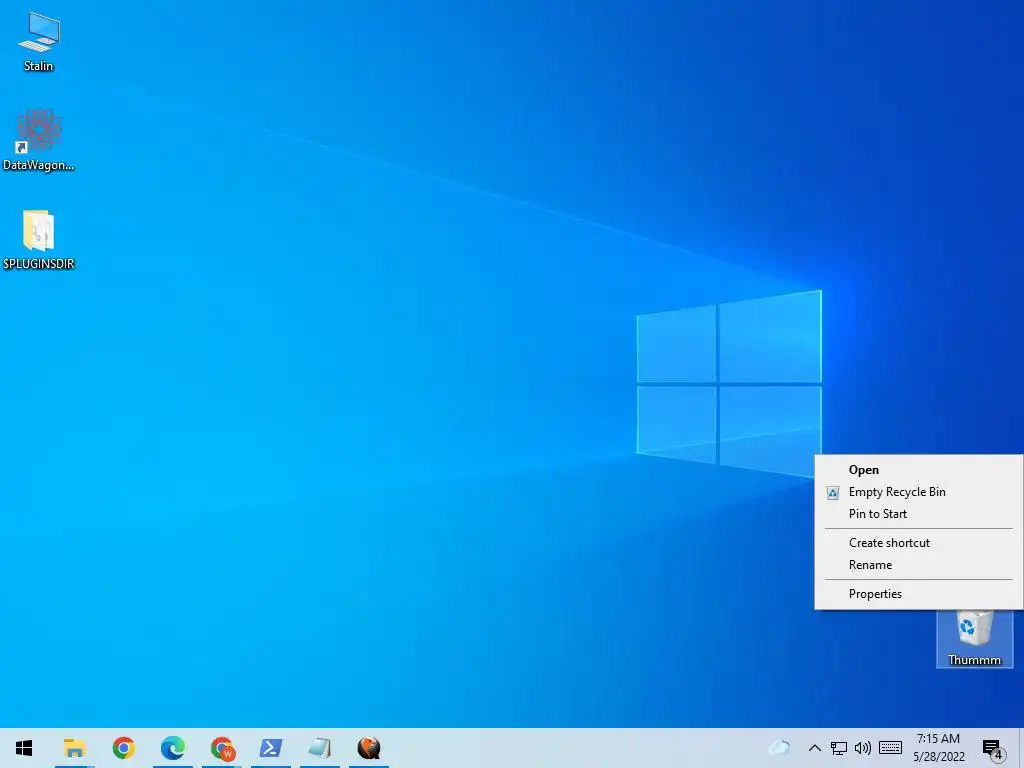Screen dimensions: 1024x768
Task: Select Pin to Start menu entry
Action: 919,514
